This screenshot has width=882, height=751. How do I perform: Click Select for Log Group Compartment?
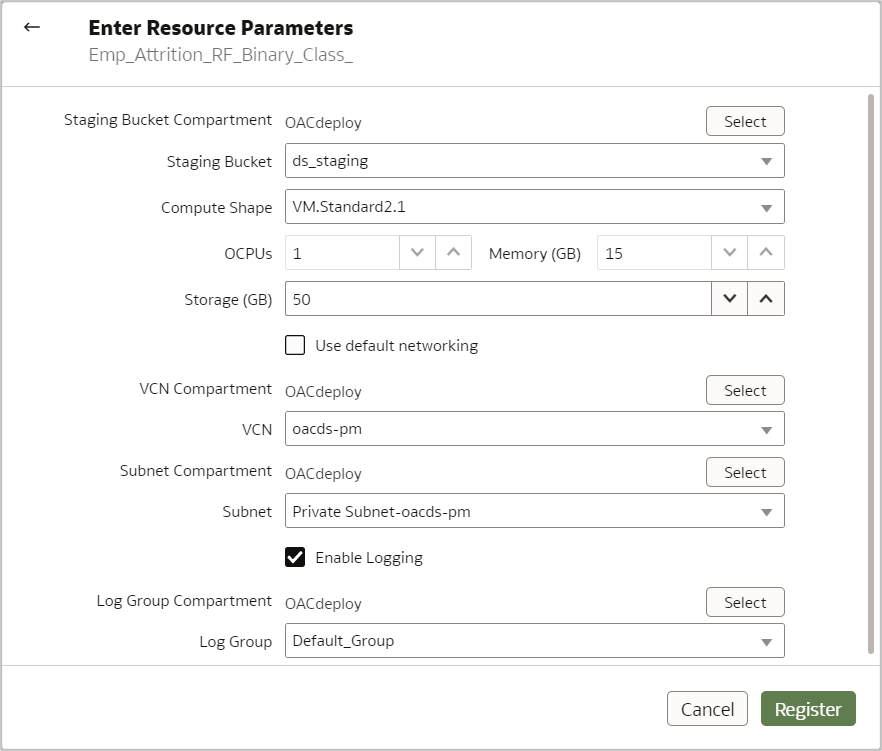click(x=745, y=603)
